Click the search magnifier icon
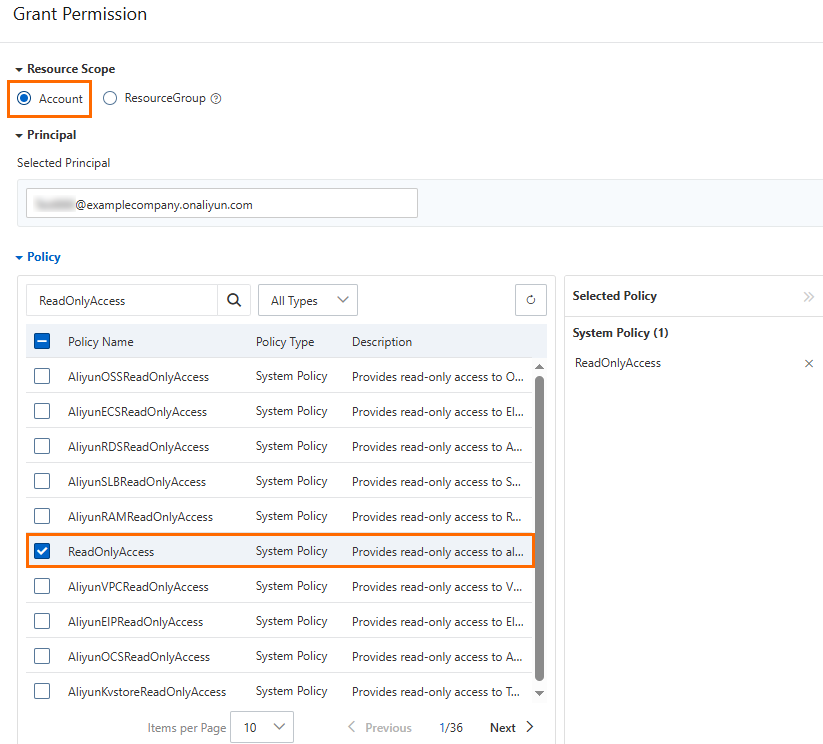This screenshot has width=823, height=744. (233, 300)
